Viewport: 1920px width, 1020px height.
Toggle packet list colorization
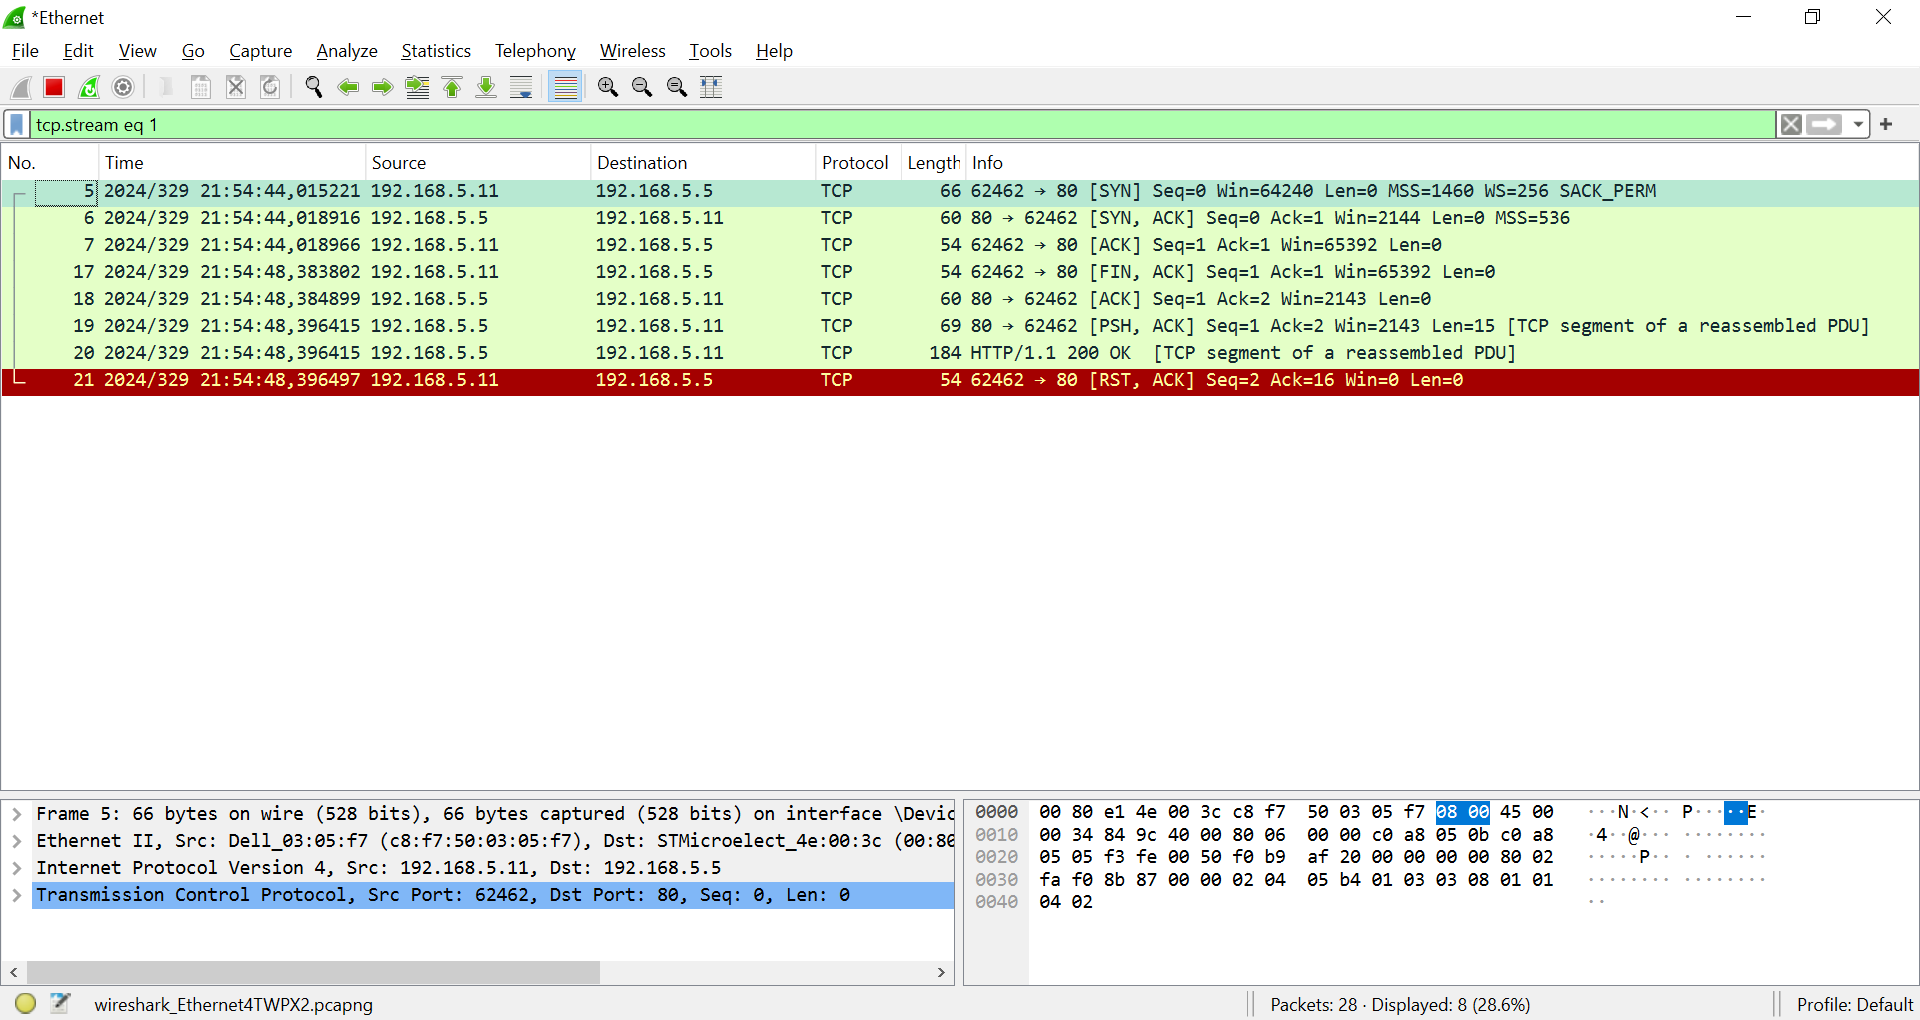tap(565, 87)
